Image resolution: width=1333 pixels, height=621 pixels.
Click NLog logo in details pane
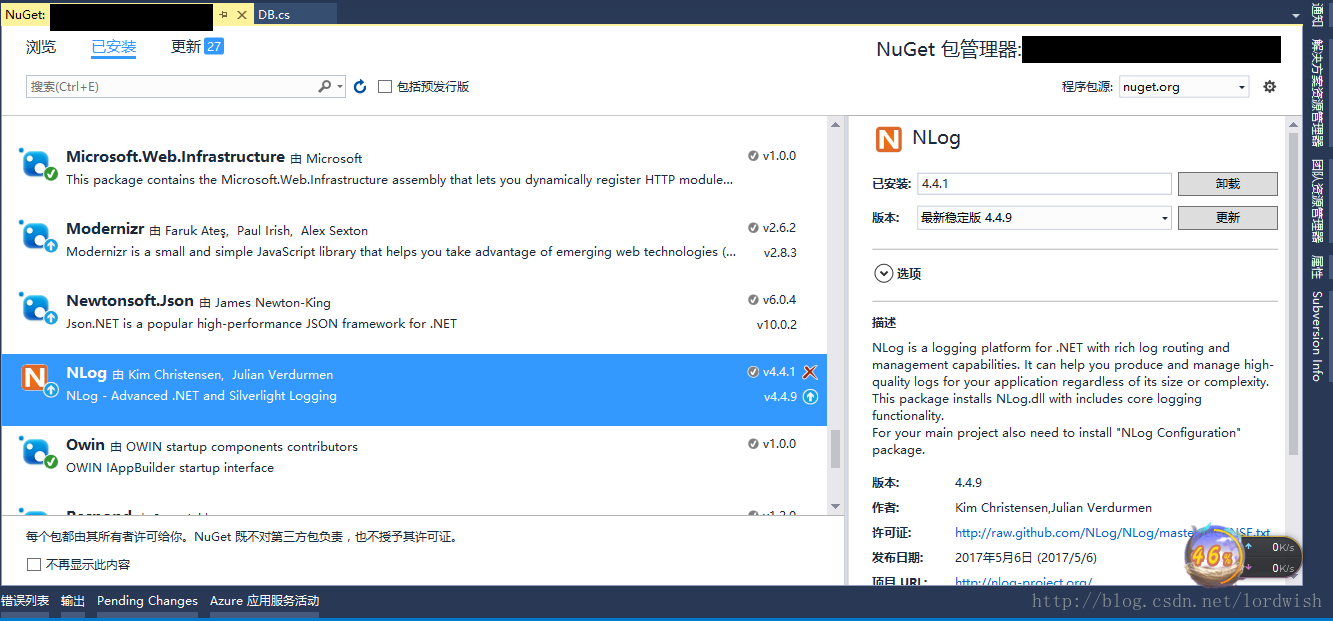click(888, 139)
